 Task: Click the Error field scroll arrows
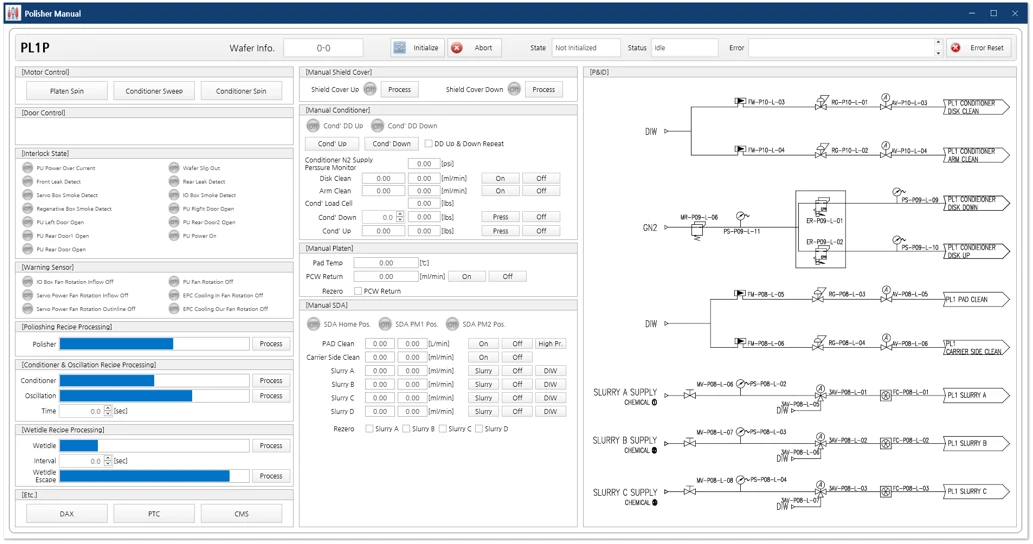[x=938, y=48]
